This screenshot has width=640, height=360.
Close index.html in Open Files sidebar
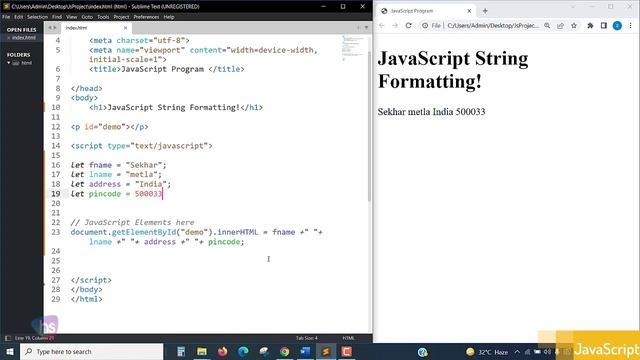[x=9, y=38]
